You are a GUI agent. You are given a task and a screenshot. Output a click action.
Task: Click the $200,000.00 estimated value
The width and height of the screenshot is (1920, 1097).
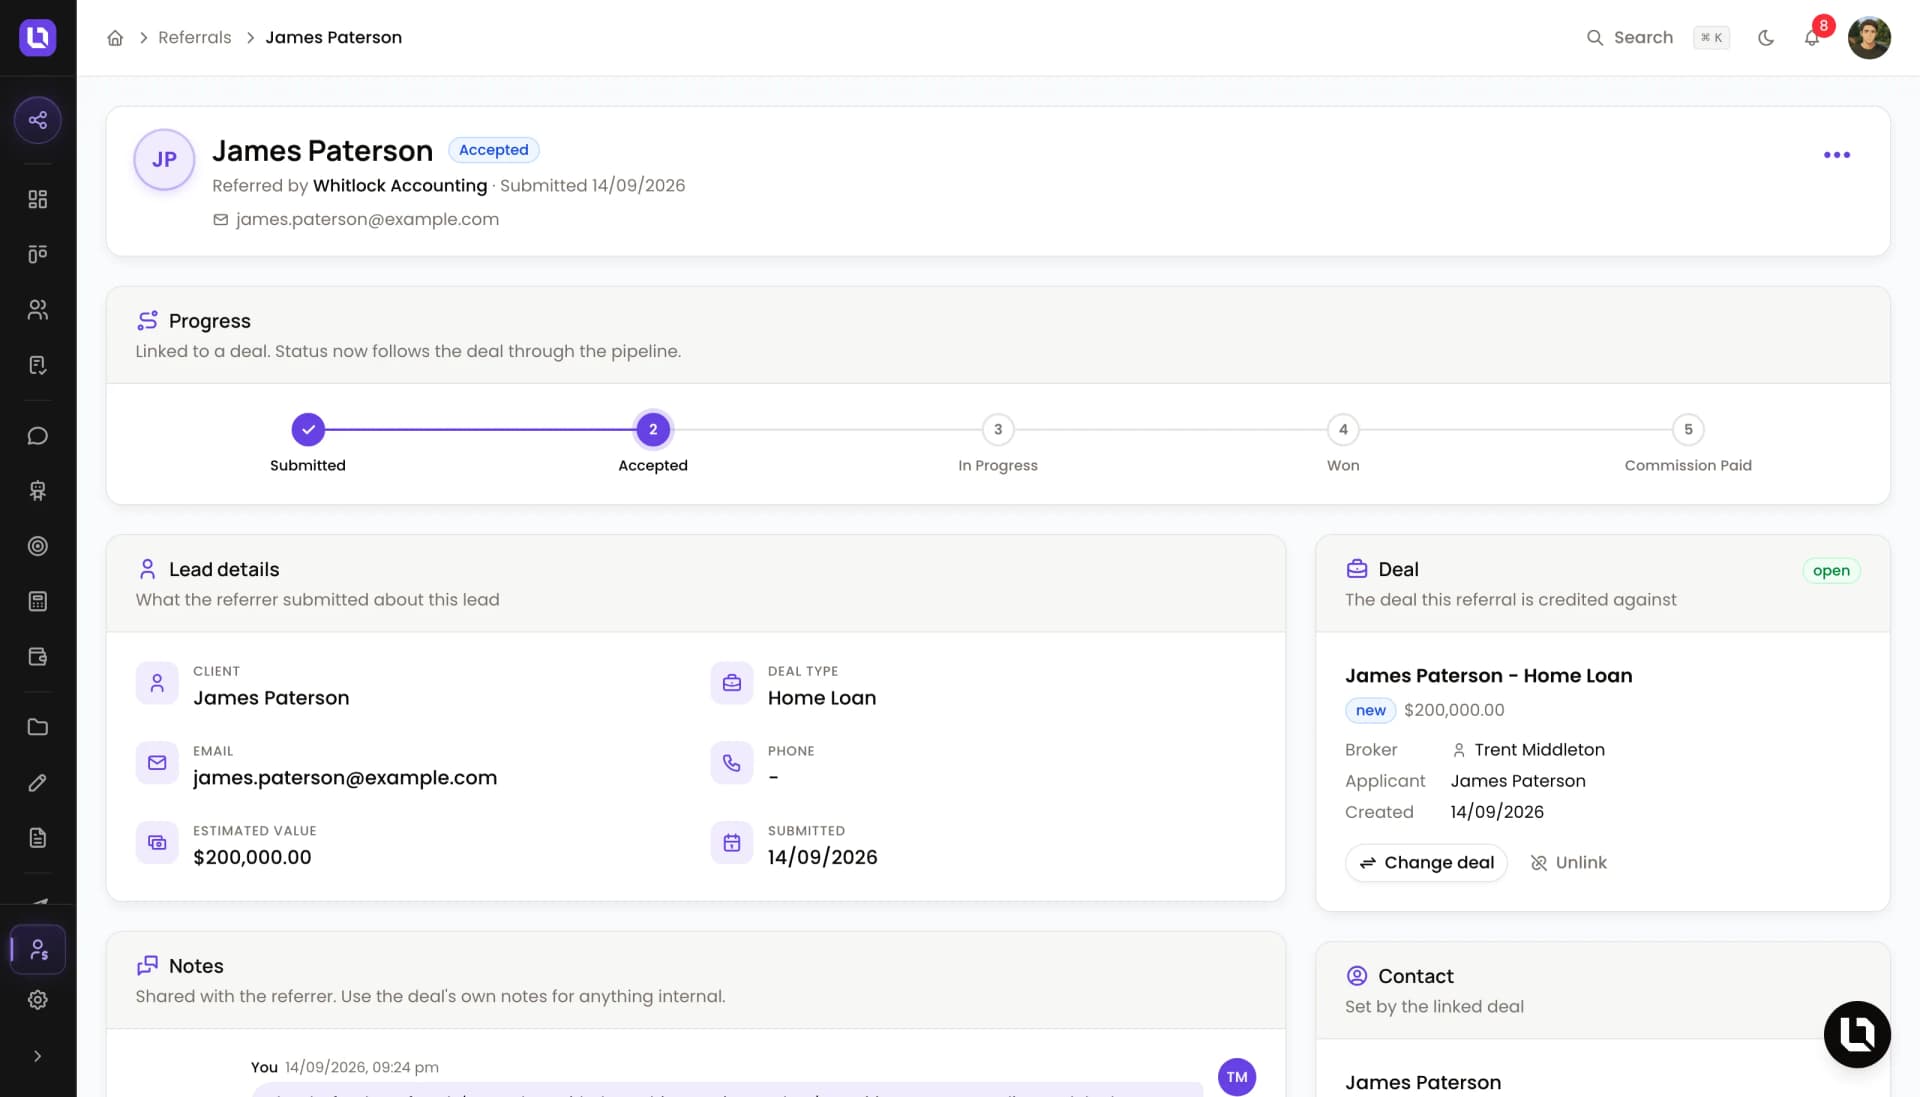pyautogui.click(x=252, y=857)
